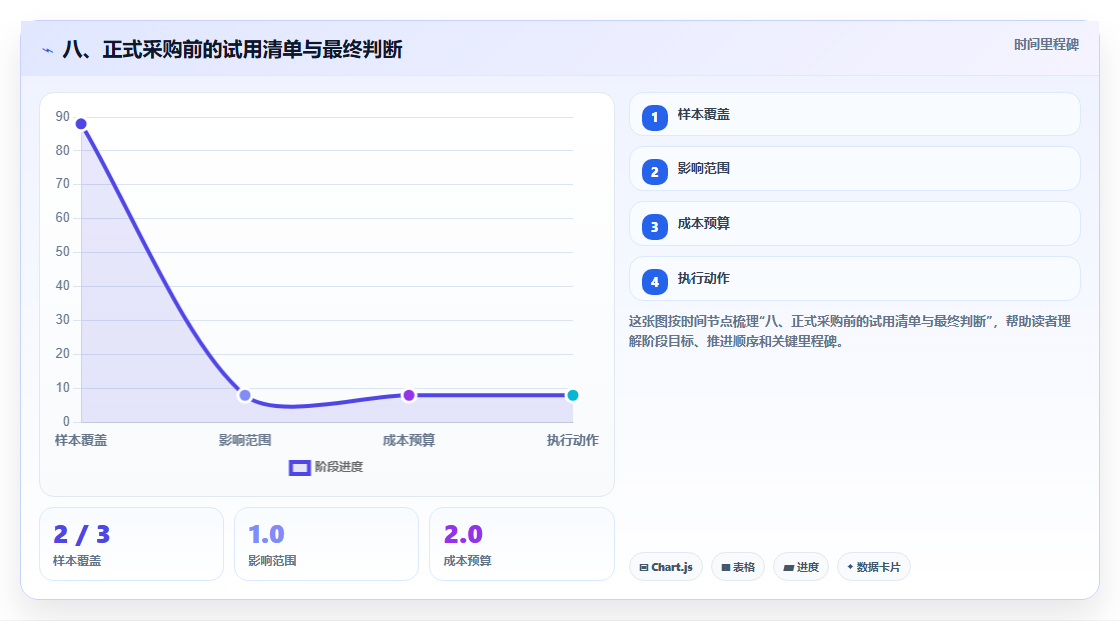This screenshot has height=621, width=1120.
Task: Click the numbered badge 3 for 成本预算
Action: tap(654, 227)
